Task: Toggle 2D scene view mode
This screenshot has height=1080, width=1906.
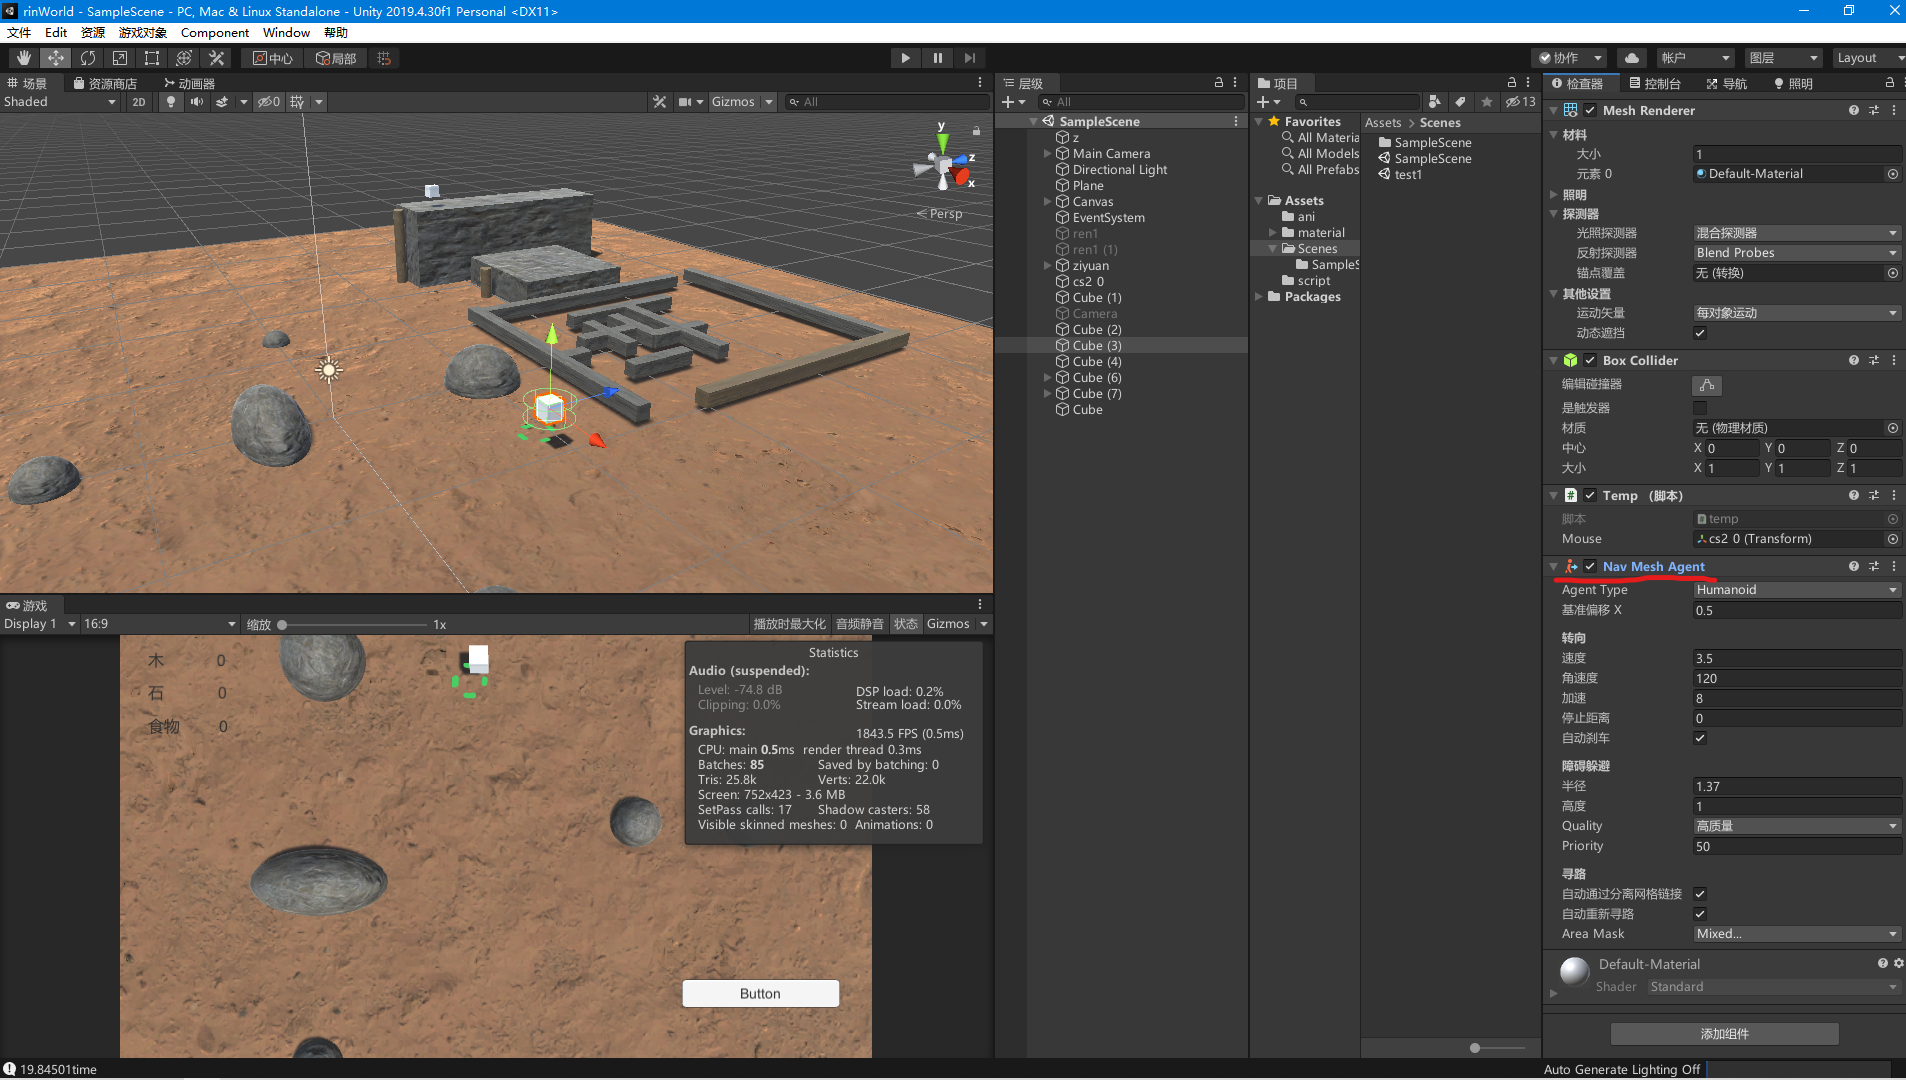Action: click(139, 102)
